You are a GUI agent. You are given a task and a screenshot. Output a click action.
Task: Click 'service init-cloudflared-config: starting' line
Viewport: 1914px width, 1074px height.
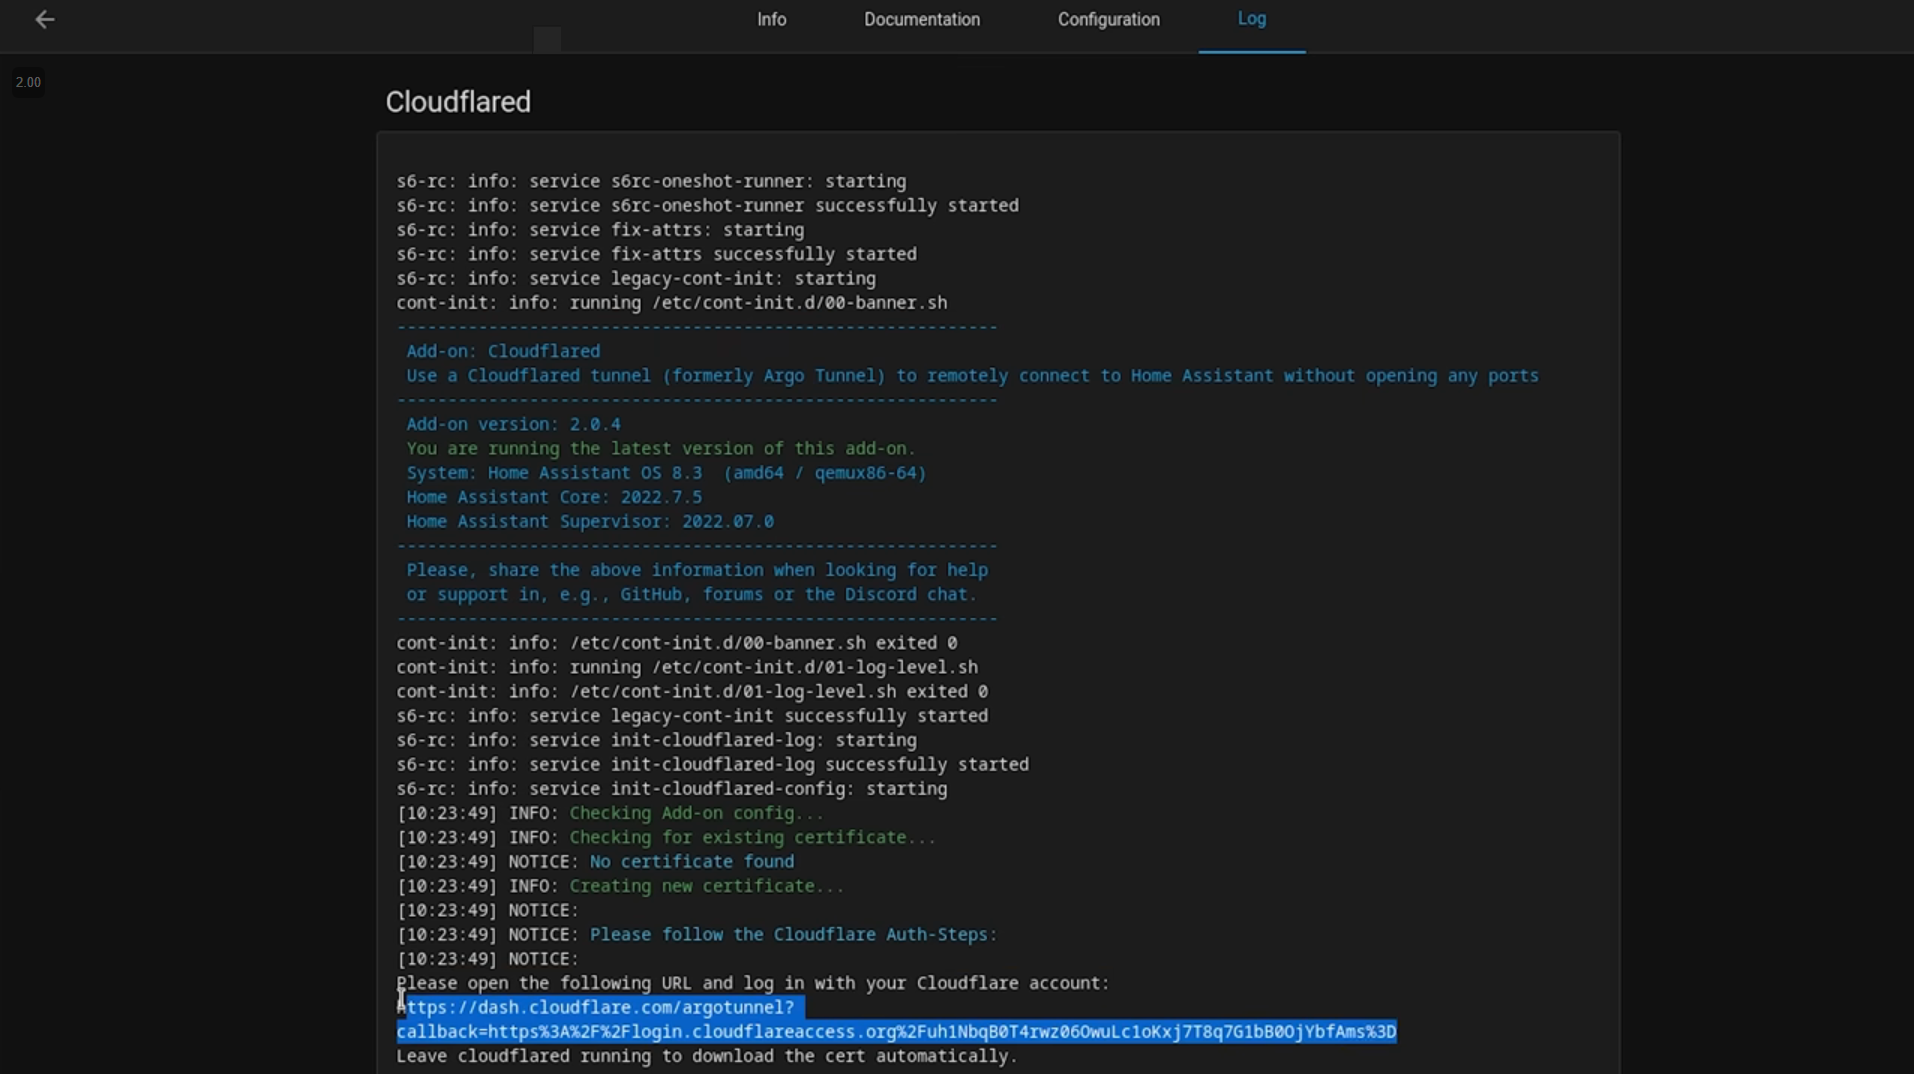(x=671, y=789)
